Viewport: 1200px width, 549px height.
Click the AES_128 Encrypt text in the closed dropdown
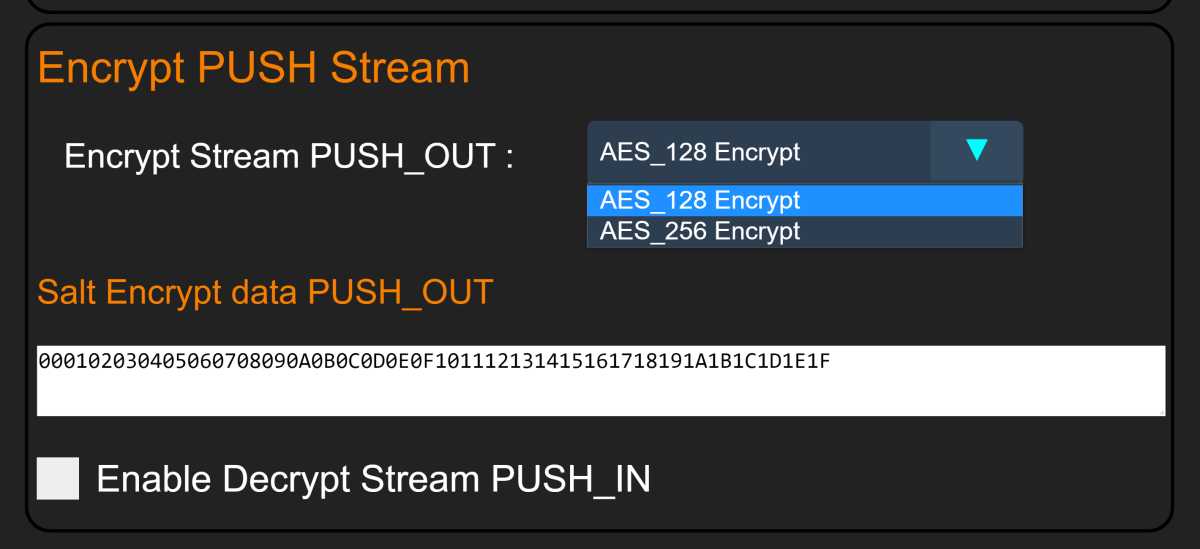[x=700, y=152]
